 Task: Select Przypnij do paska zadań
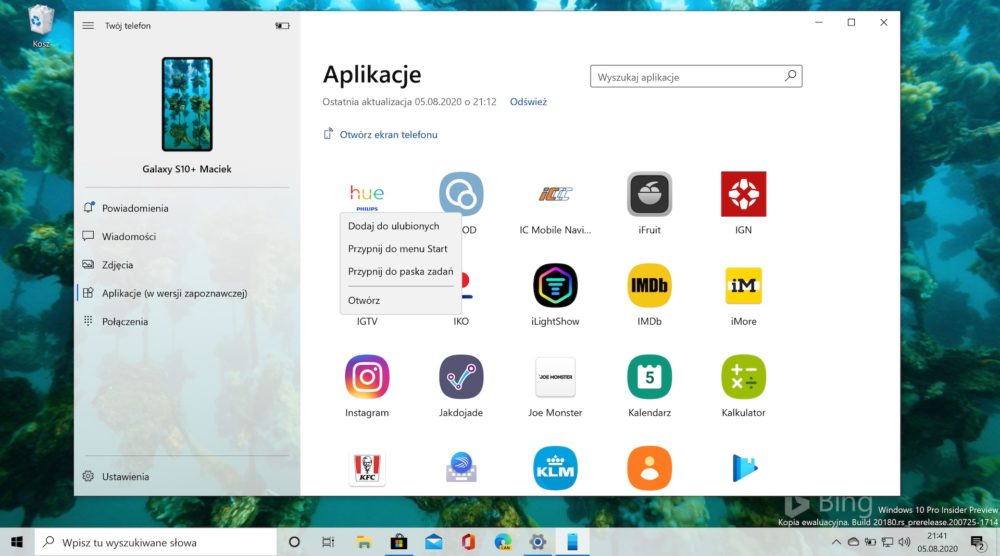401,271
